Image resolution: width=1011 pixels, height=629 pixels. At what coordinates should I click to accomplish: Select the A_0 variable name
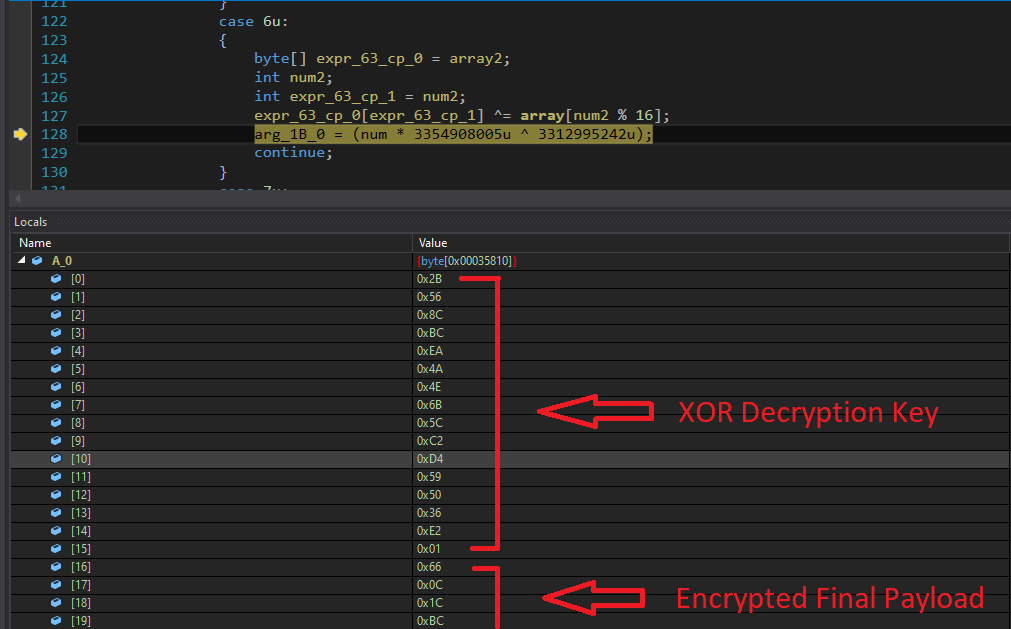tap(62, 261)
